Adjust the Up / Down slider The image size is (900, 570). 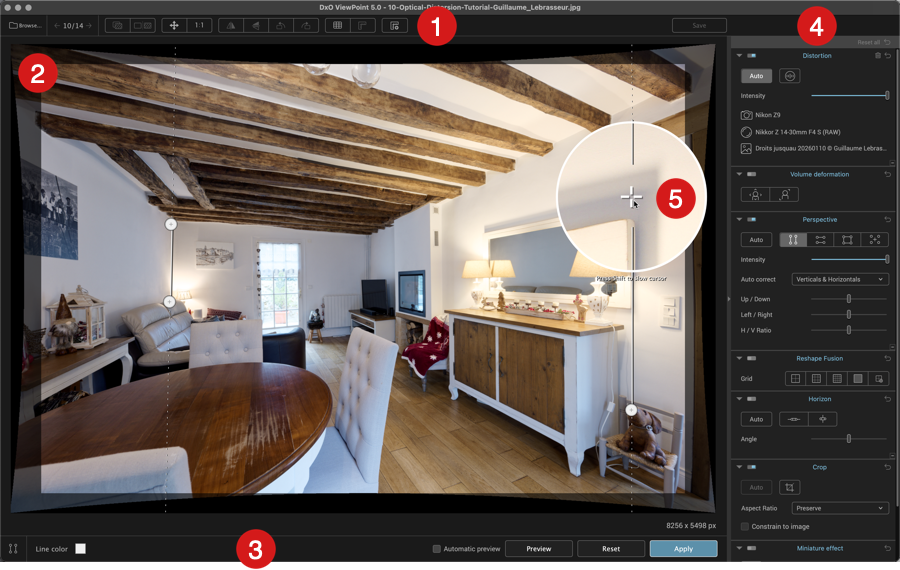(x=849, y=298)
